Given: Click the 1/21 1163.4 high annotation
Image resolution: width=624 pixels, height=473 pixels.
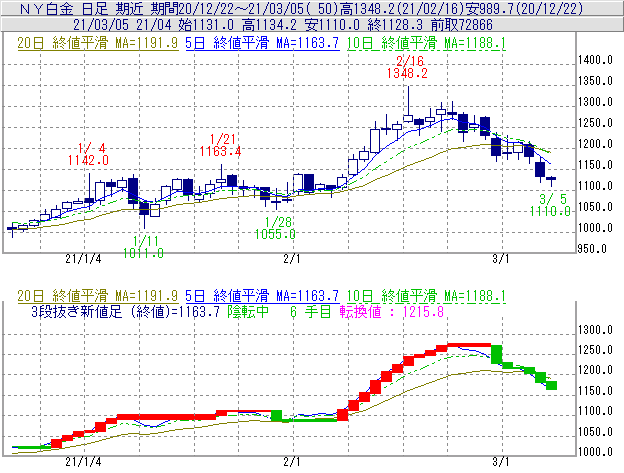Looking at the screenshot, I should (x=220, y=145).
